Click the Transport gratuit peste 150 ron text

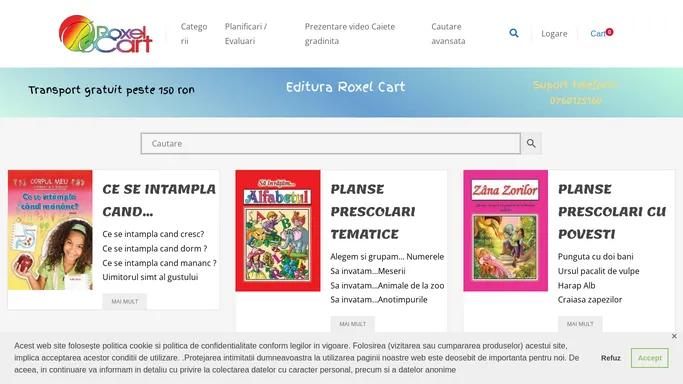(x=112, y=90)
